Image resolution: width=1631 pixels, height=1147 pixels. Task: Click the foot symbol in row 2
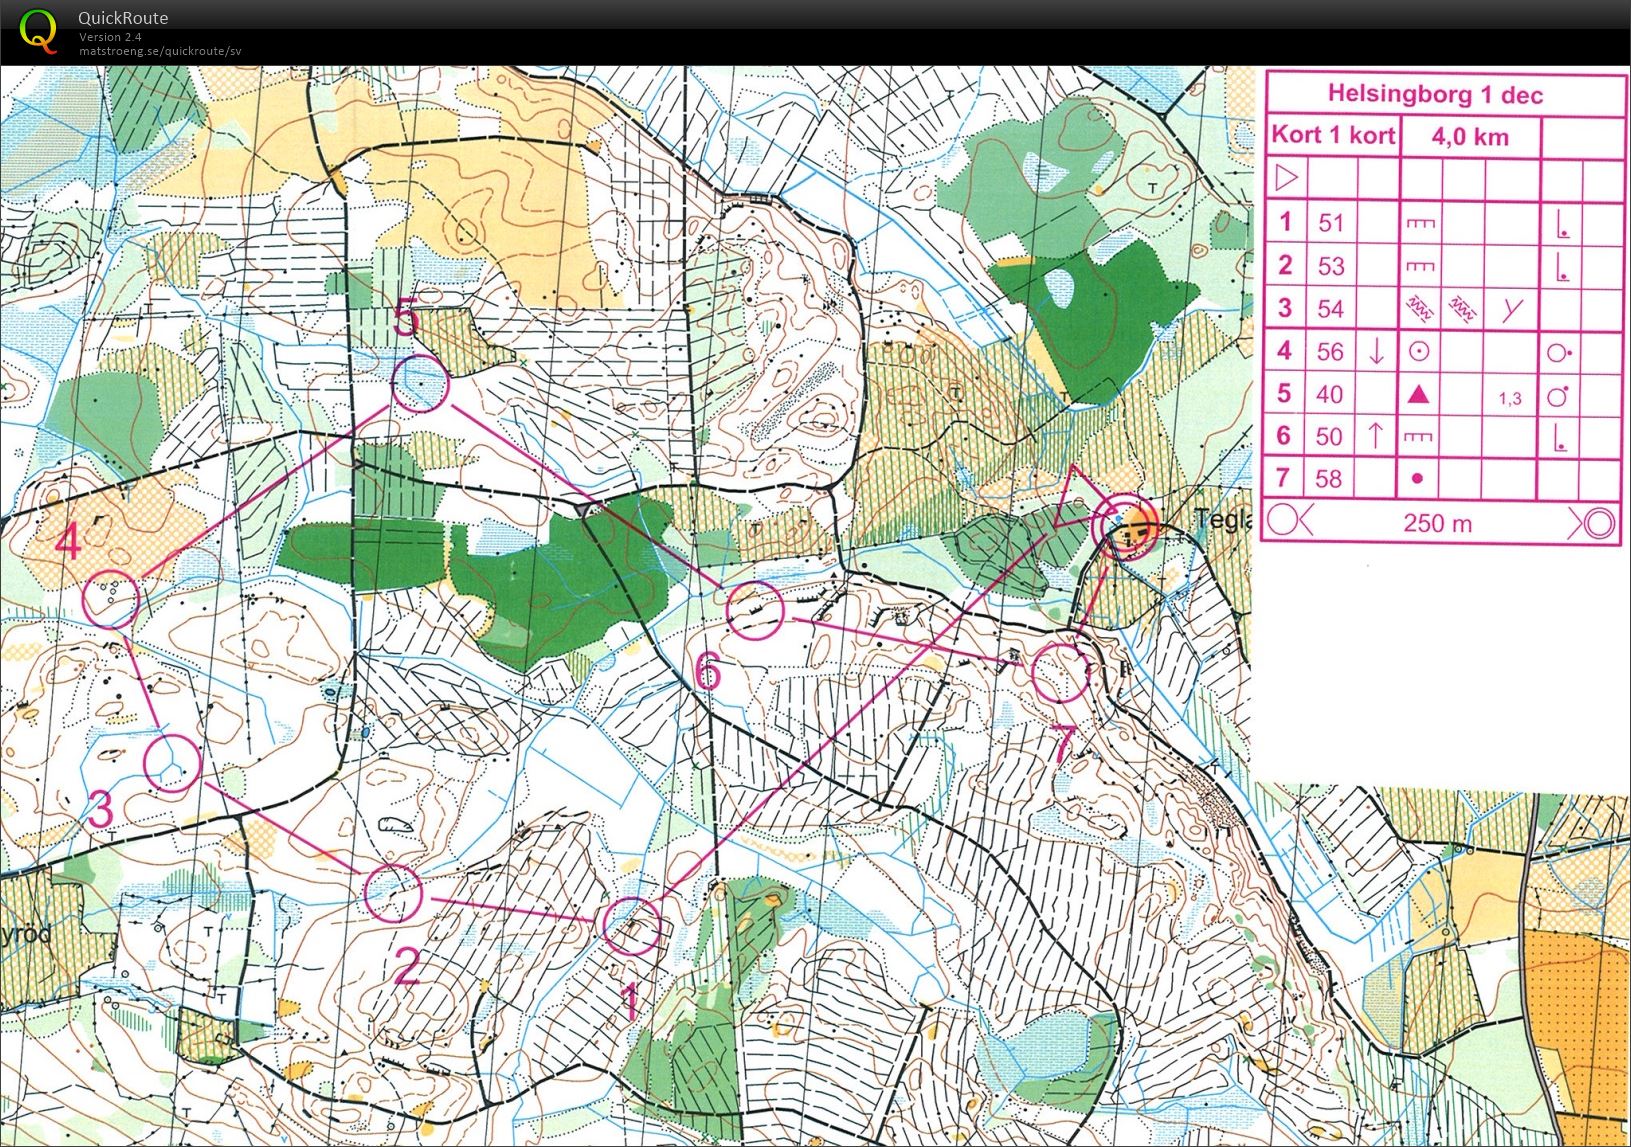(x=1562, y=267)
